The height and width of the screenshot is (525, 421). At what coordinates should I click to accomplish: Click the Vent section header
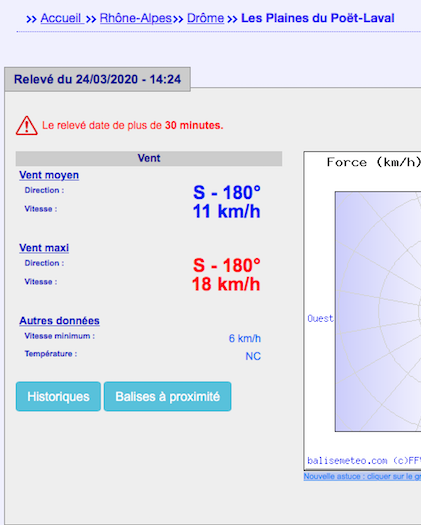point(149,158)
